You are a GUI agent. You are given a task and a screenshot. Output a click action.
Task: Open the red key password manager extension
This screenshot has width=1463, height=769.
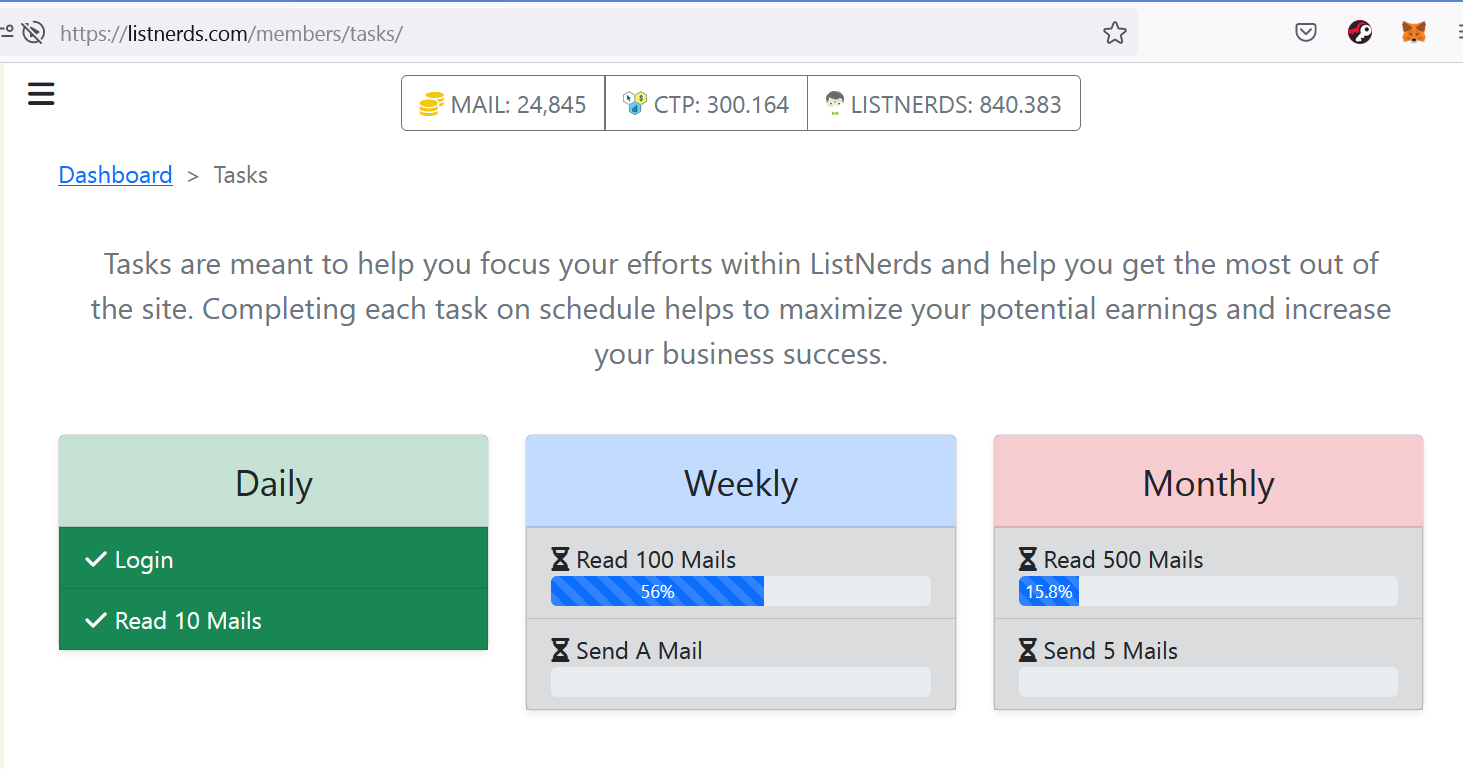click(1360, 33)
